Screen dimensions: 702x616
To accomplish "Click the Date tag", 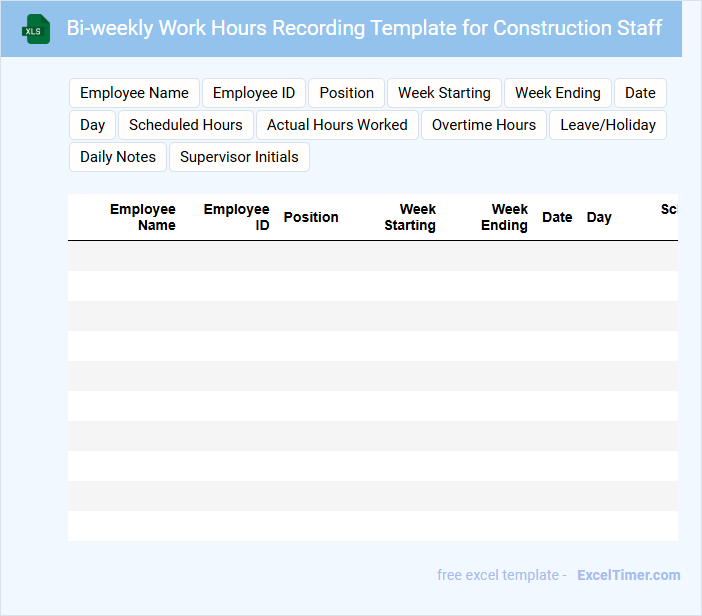I will tap(640, 93).
